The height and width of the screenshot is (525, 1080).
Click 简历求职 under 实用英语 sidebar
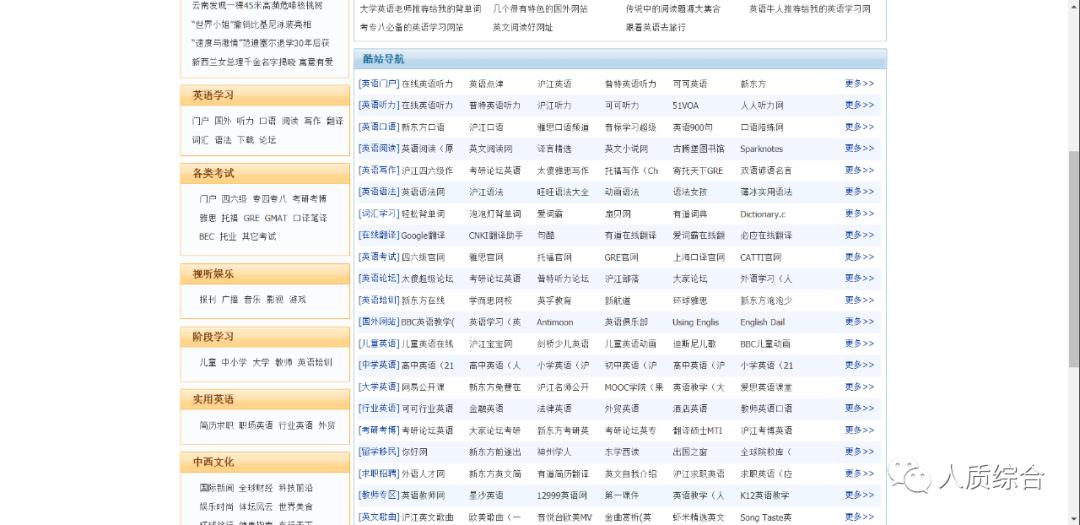tap(216, 426)
